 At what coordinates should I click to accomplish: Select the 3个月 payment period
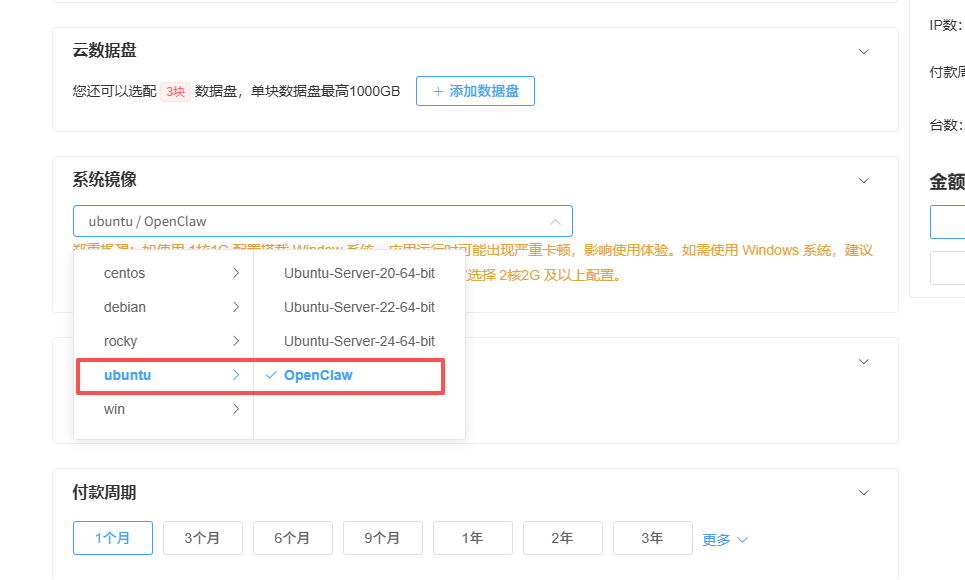[x=203, y=538]
